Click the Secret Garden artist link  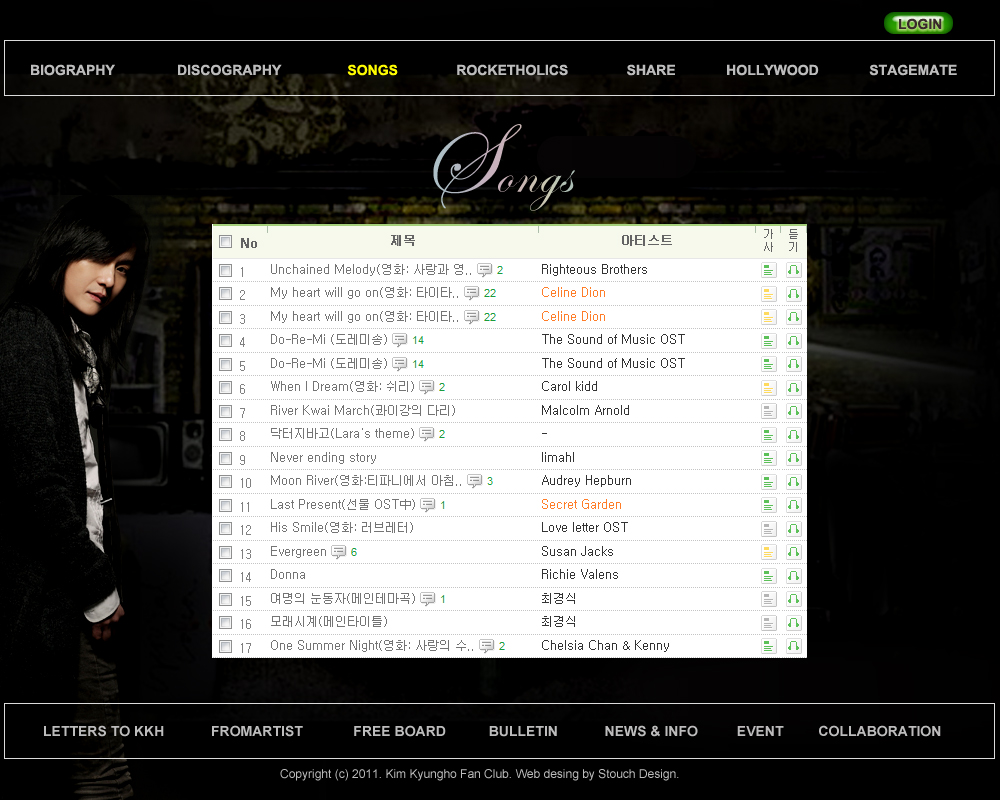(581, 505)
